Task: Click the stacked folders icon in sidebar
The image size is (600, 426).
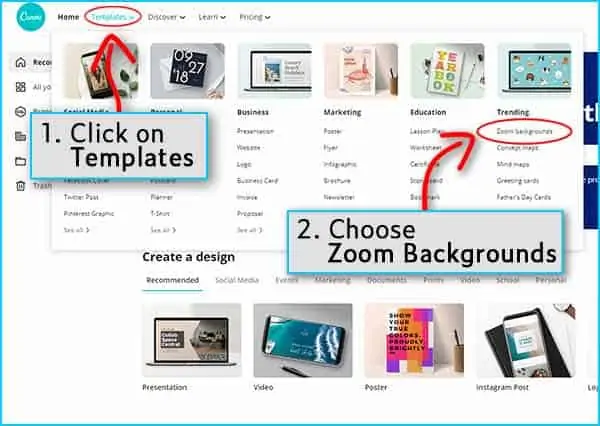Action: pos(21,136)
